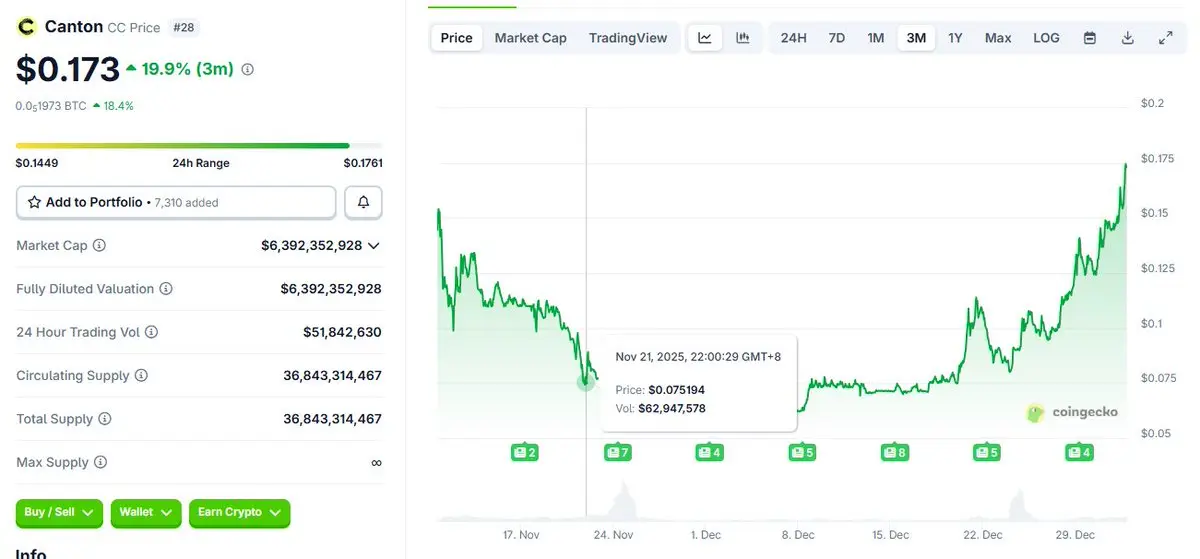Open news marker with 7 near 24 Nov
Screen dimensions: 1200x559
[618, 452]
